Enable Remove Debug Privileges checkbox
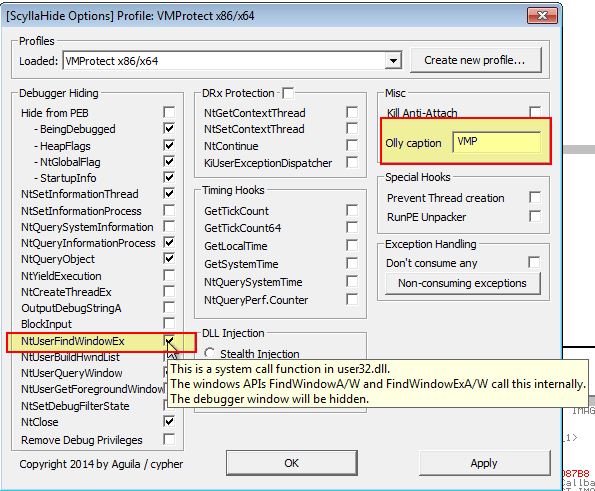595x491 pixels. [x=169, y=439]
